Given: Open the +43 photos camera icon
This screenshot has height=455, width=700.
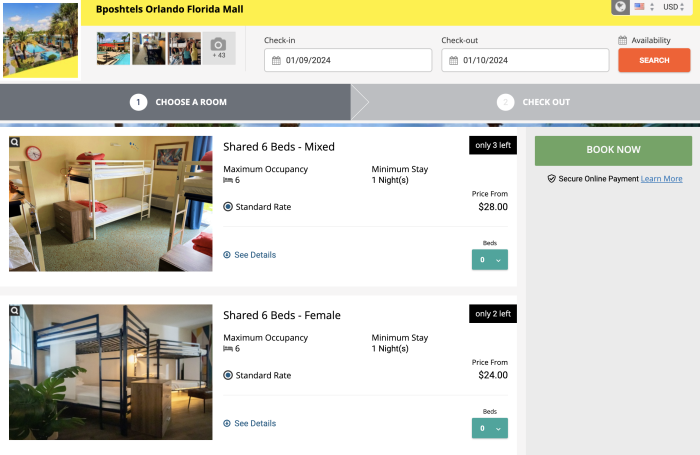Looking at the screenshot, I should (219, 48).
